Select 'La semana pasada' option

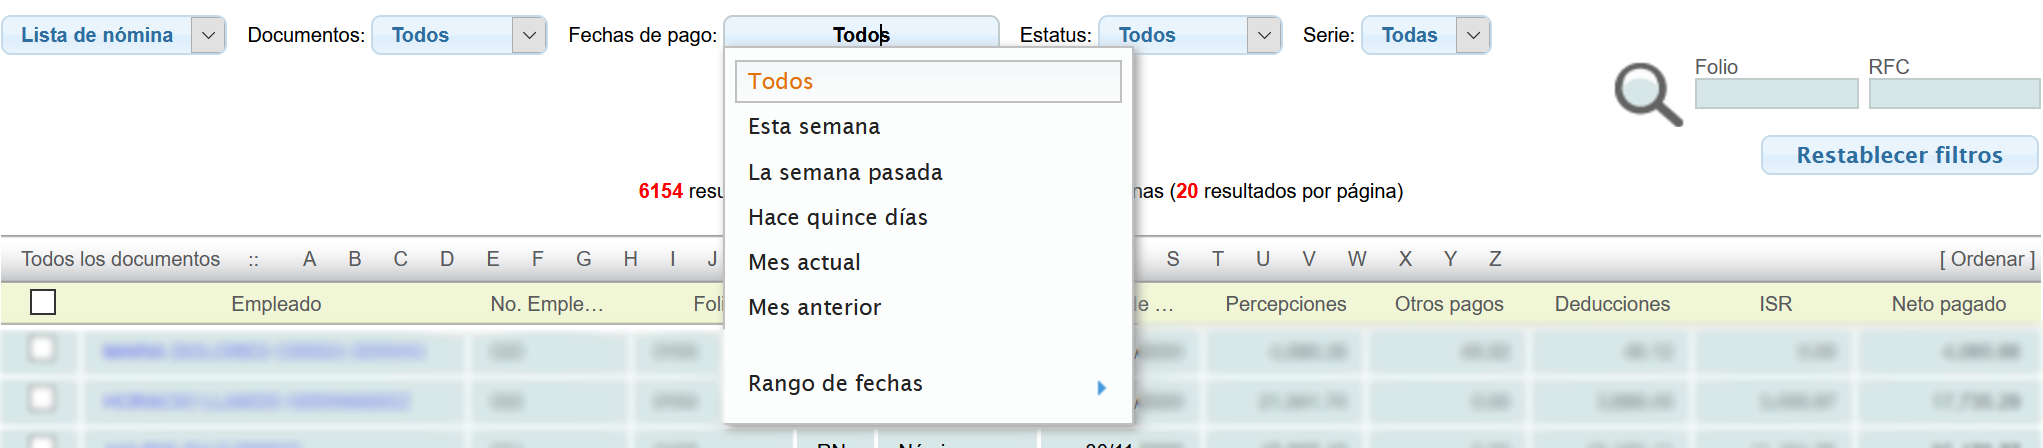click(845, 173)
